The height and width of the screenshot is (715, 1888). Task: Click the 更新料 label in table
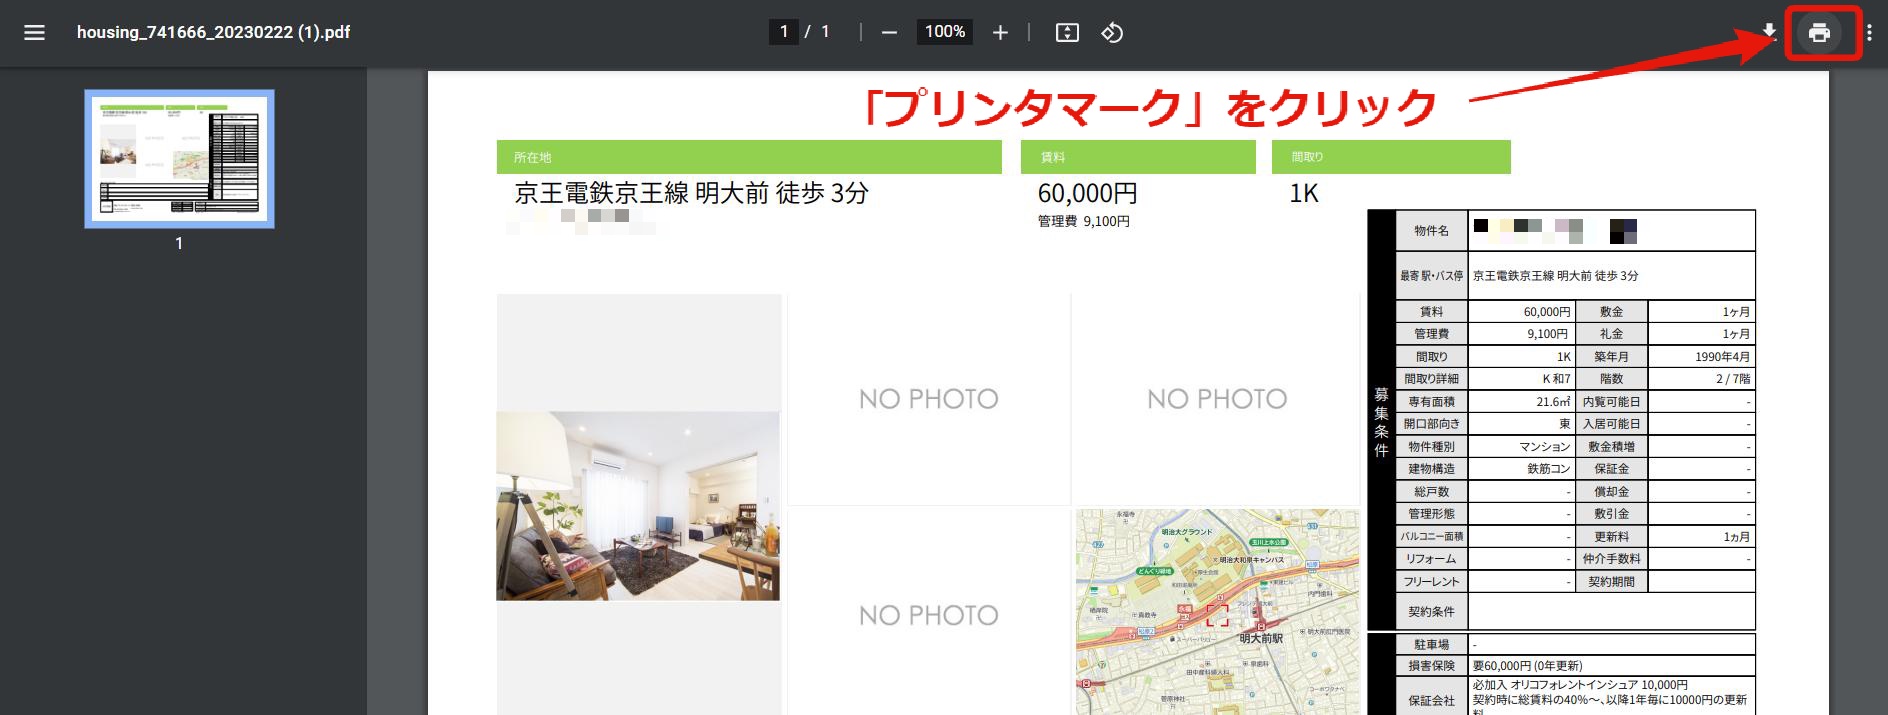coord(1611,537)
